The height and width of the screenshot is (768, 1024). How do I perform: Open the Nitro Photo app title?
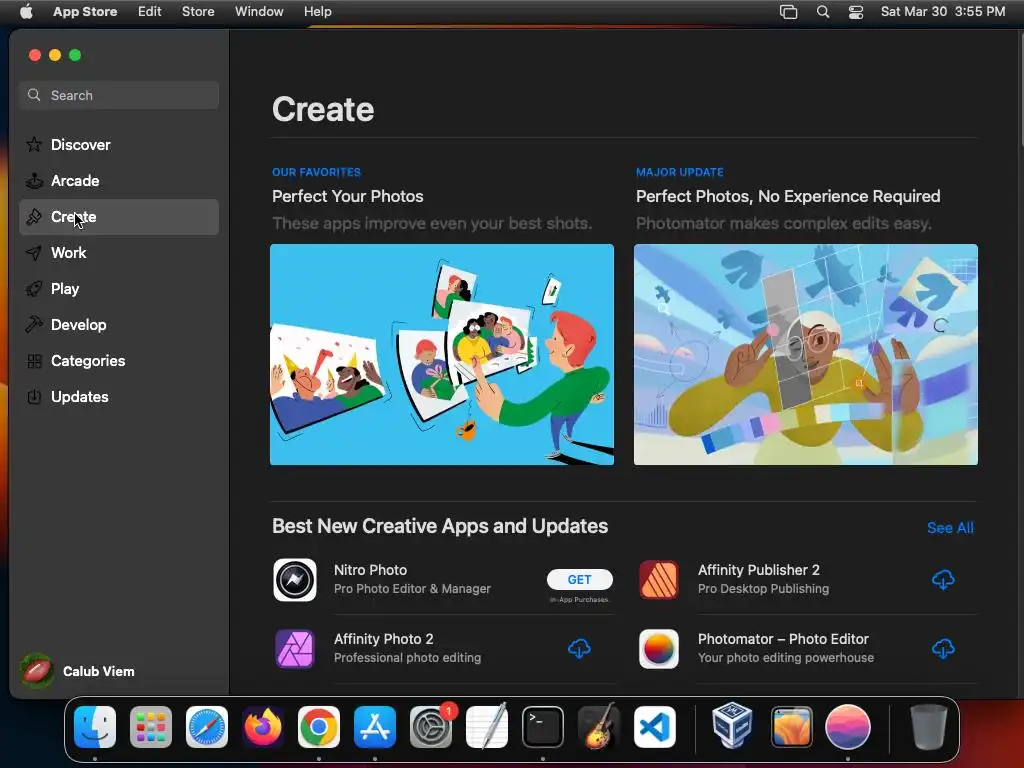(x=370, y=569)
